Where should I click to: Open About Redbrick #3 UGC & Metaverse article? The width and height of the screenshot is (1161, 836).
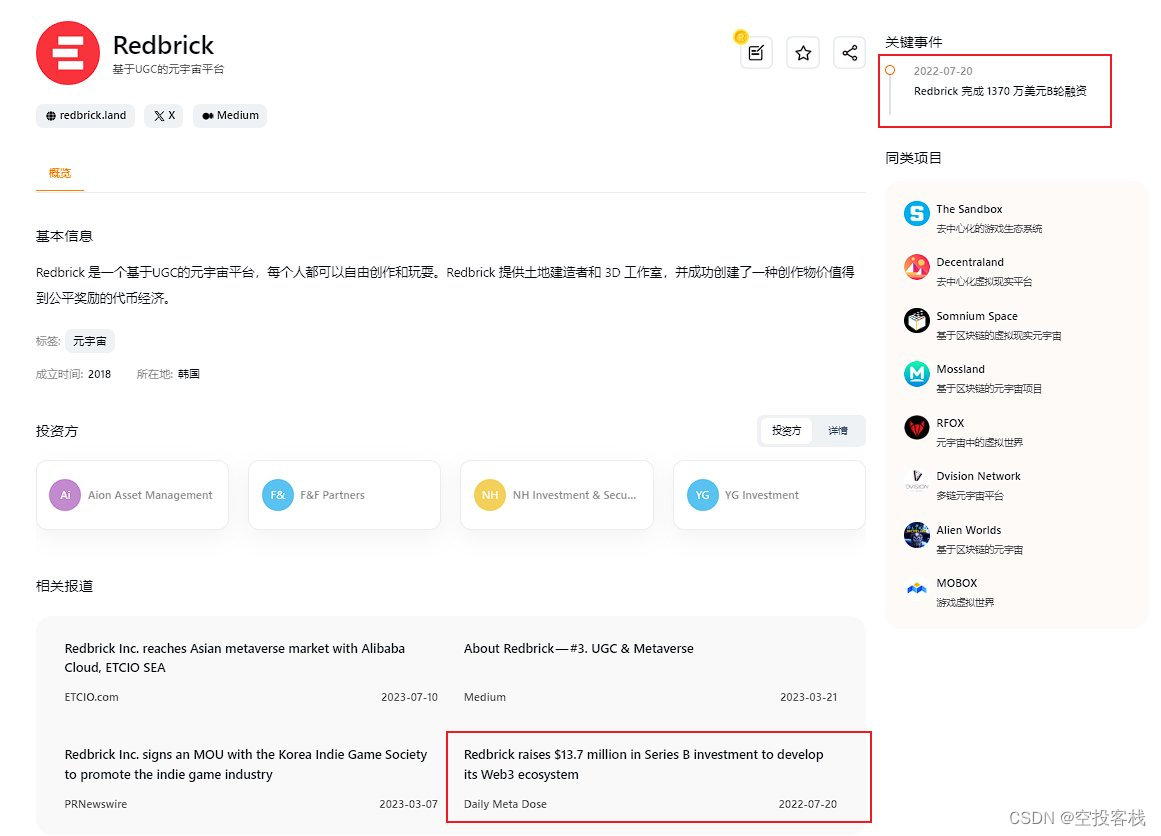[x=578, y=648]
